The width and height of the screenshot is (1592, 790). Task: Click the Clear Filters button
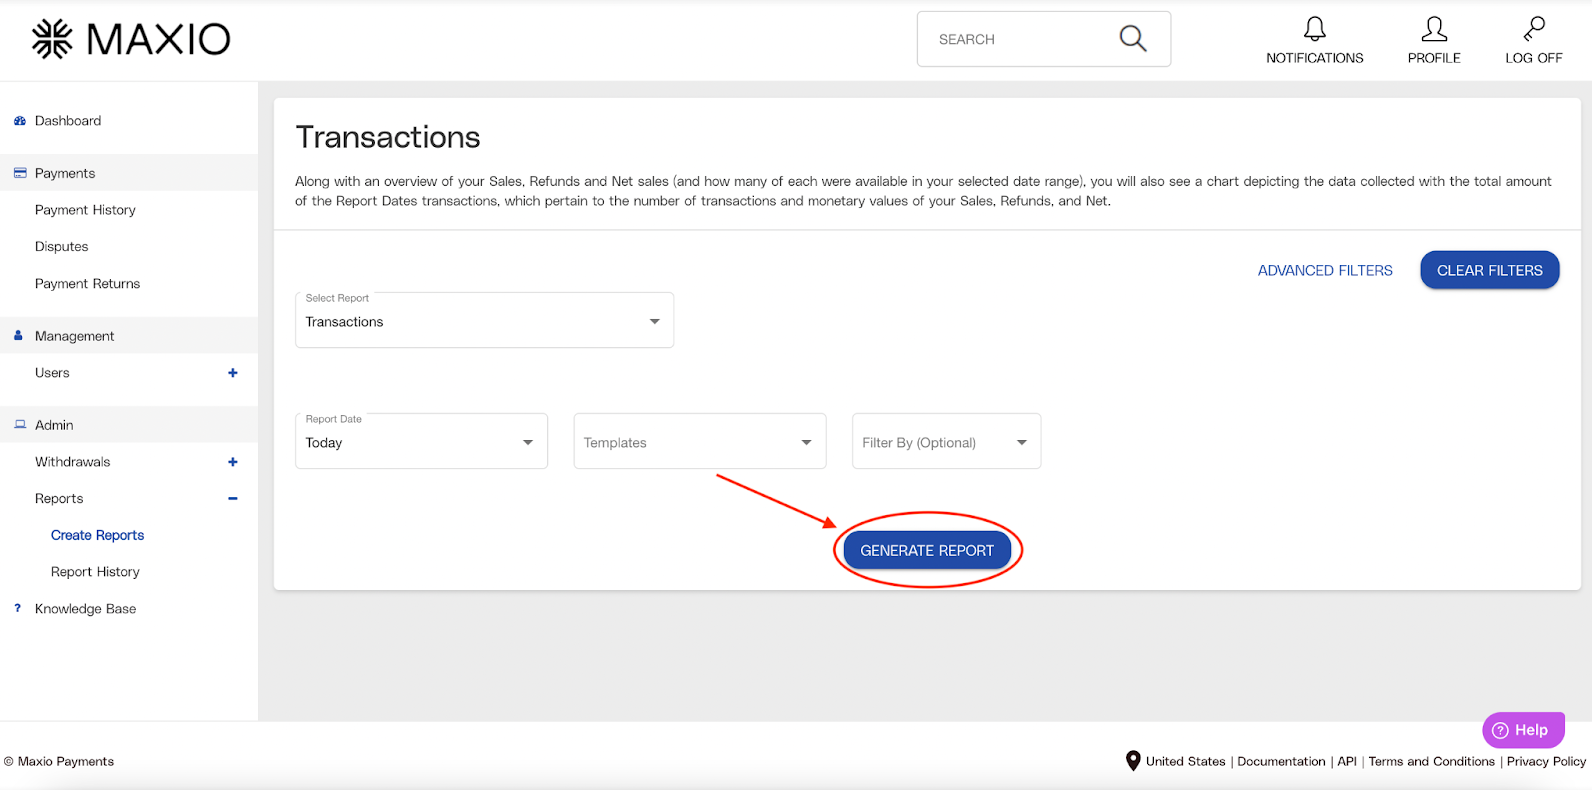[1489, 271]
